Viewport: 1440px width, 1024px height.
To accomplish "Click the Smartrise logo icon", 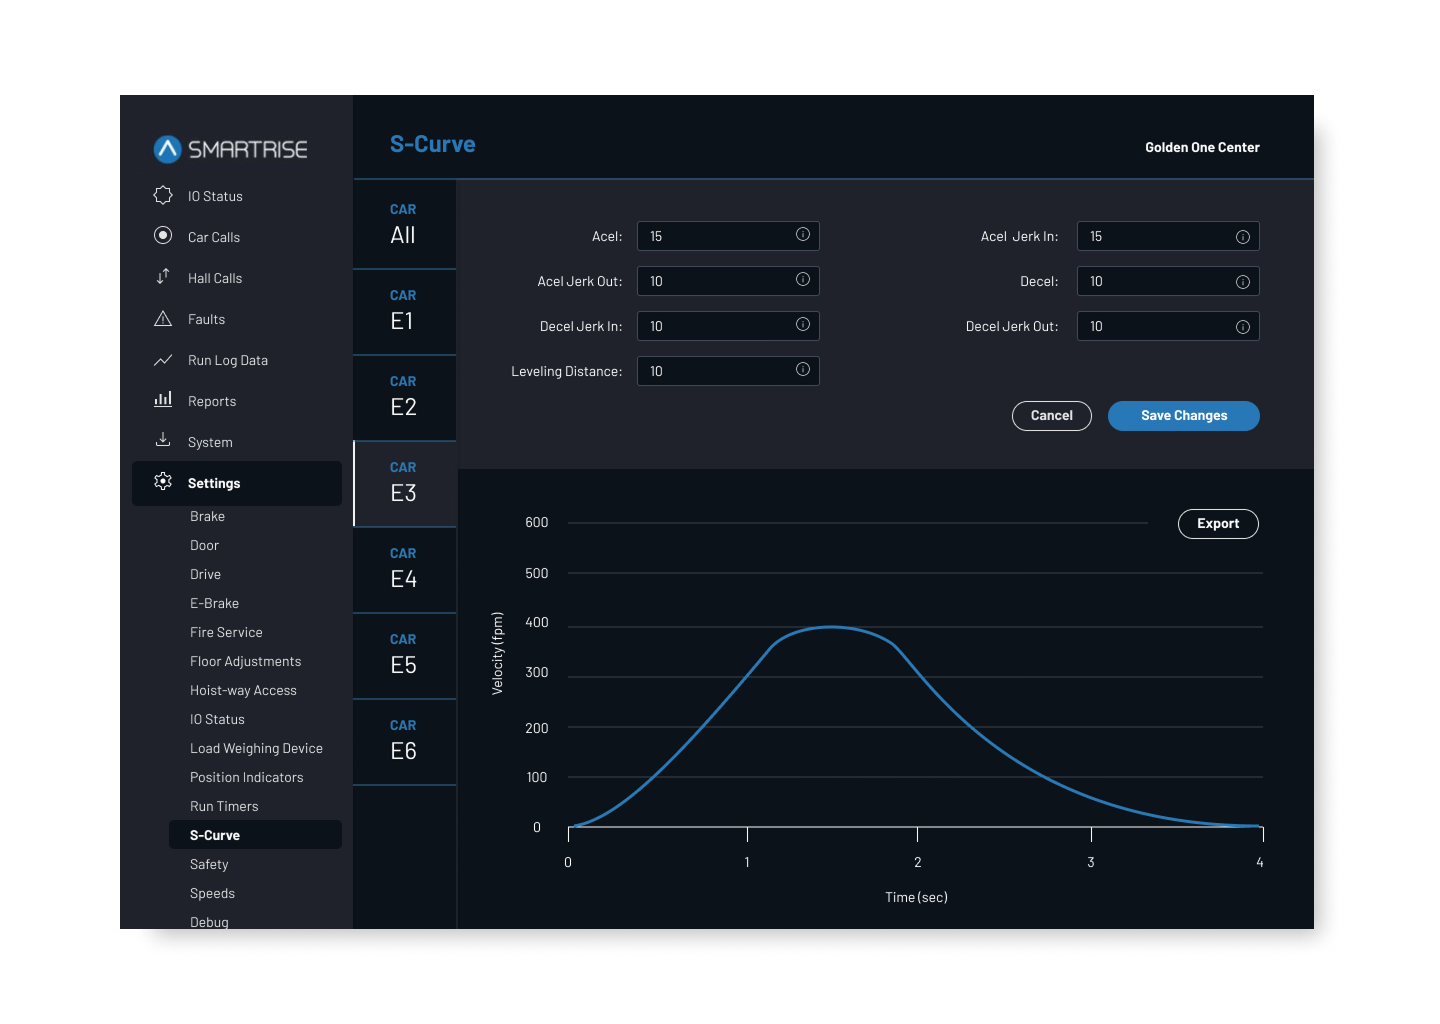I will point(167,149).
